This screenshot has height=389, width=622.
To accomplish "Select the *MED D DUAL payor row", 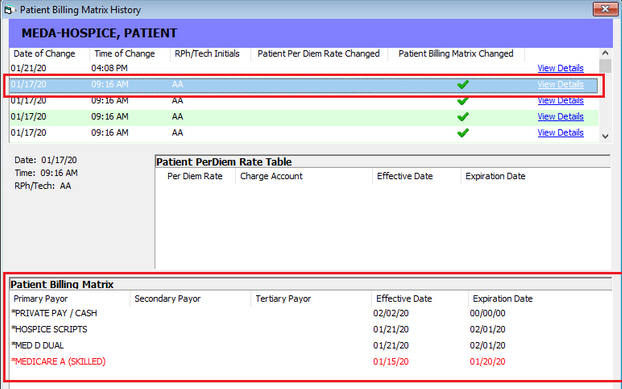I will [311, 346].
